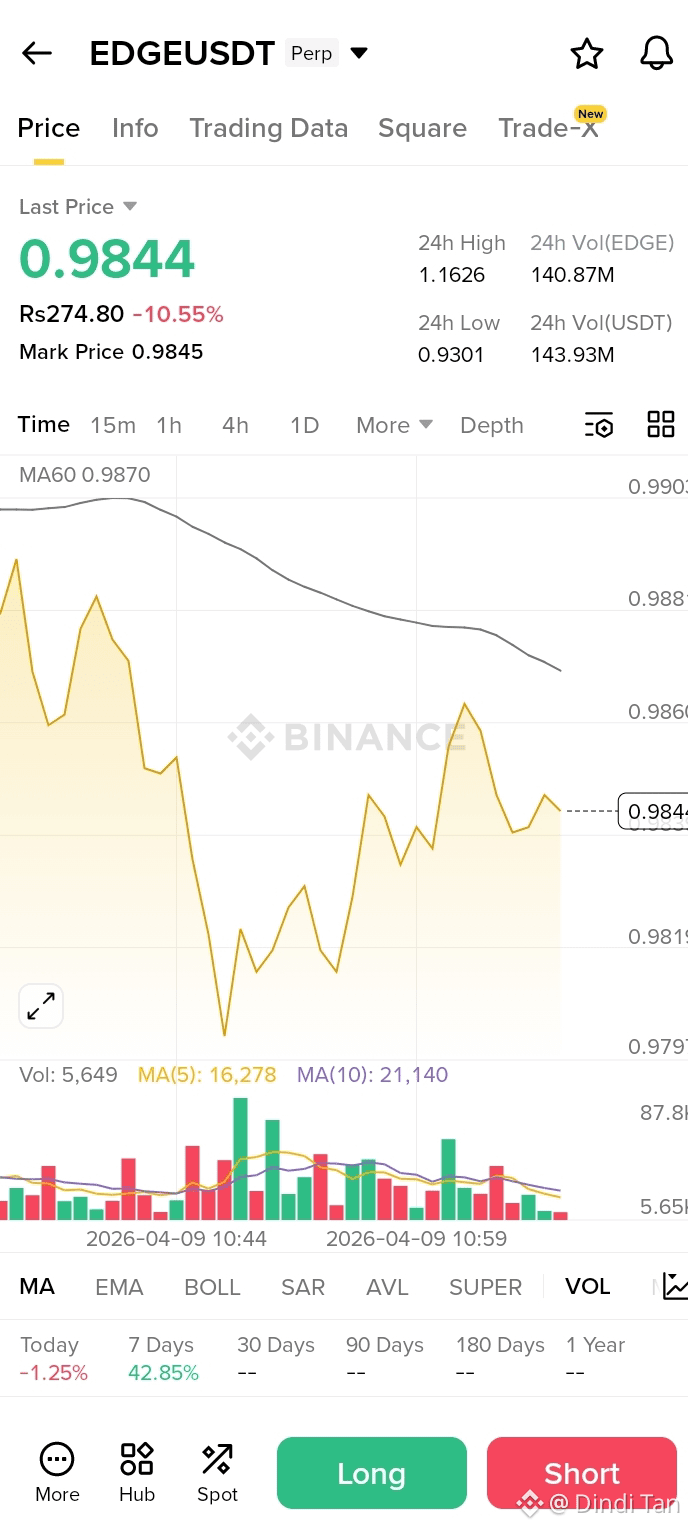Image resolution: width=688 pixels, height=1529 pixels.
Task: Open the four-square layout grid icon
Action: coord(661,424)
